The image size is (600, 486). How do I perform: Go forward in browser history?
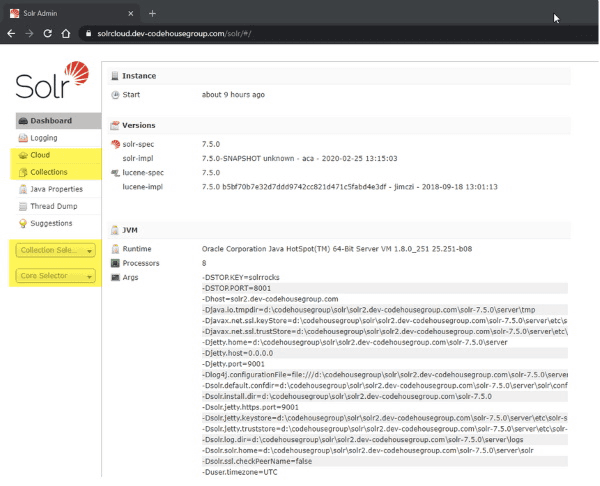[x=29, y=34]
